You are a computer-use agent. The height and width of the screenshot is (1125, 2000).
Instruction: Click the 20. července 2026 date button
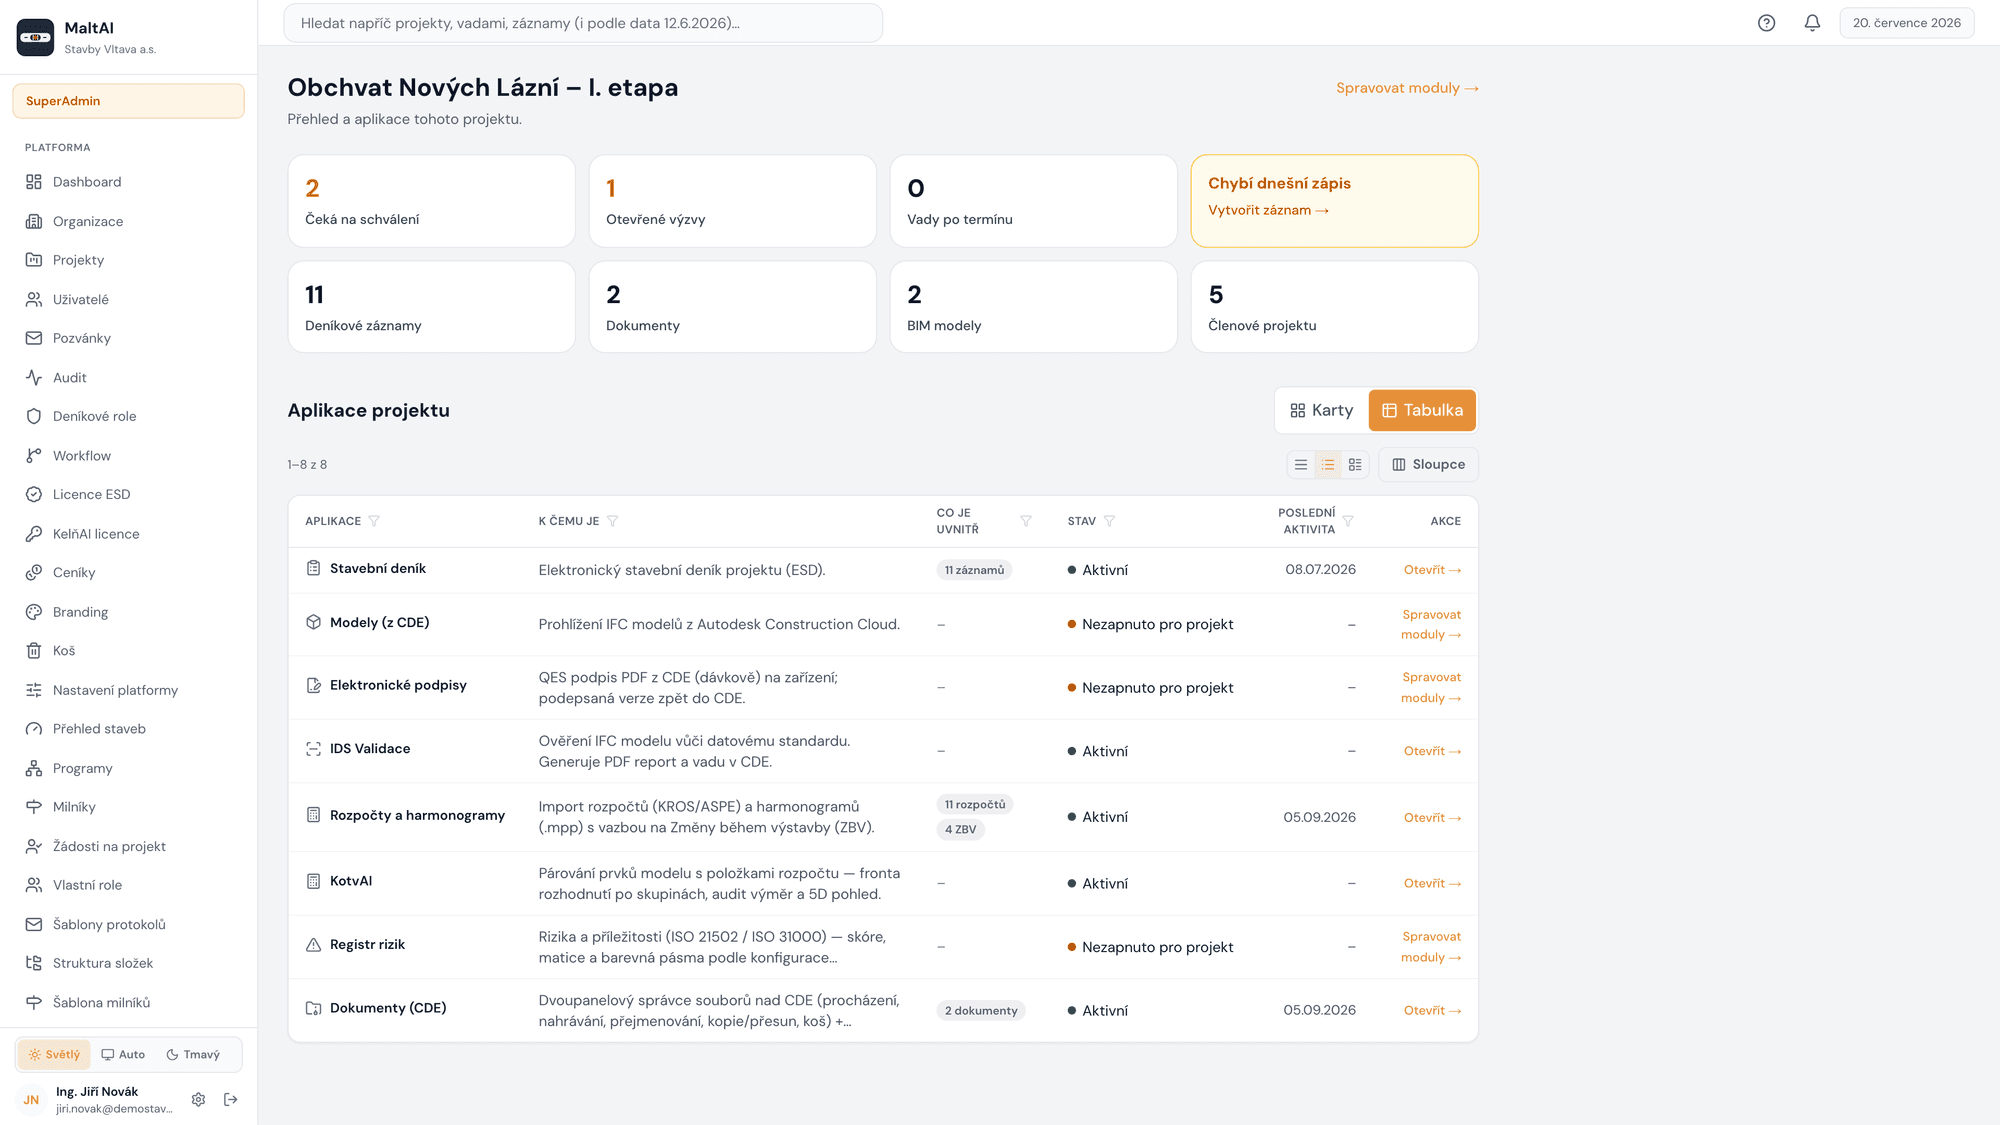click(1906, 23)
